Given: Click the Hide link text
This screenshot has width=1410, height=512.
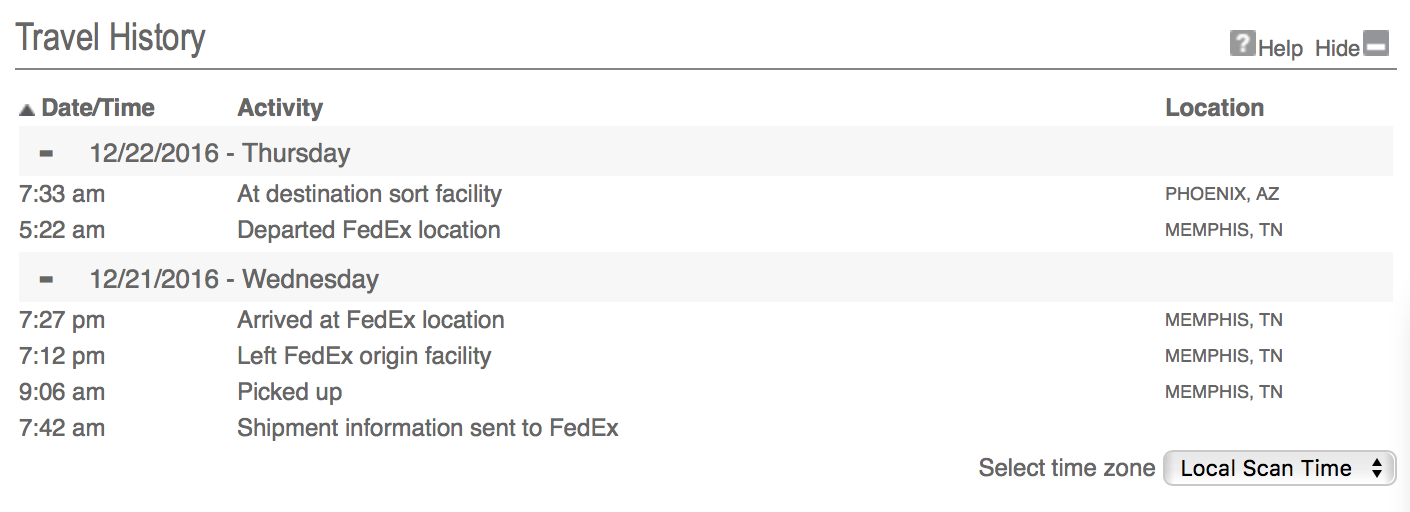Looking at the screenshot, I should pyautogui.click(x=1337, y=48).
